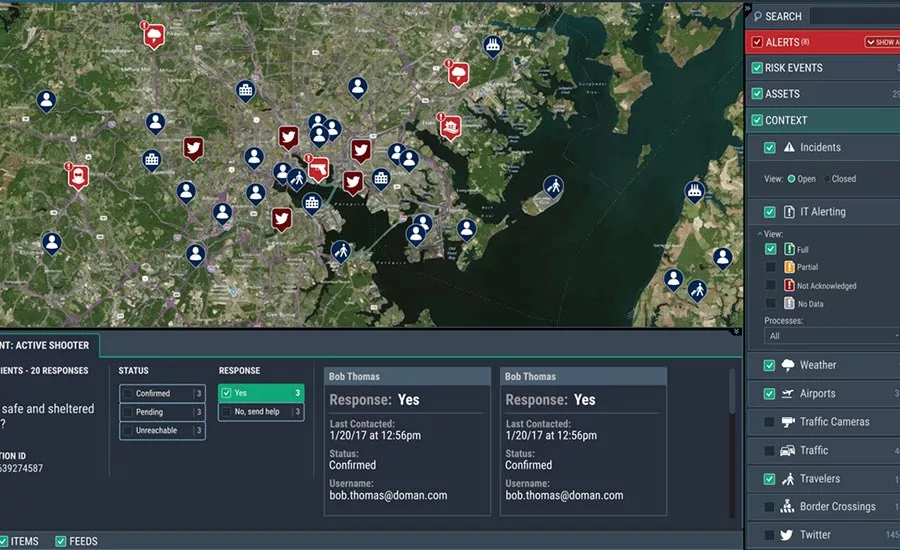Image resolution: width=900 pixels, height=550 pixels.
Task: Open the Processes dropdown set to All
Action: [830, 336]
